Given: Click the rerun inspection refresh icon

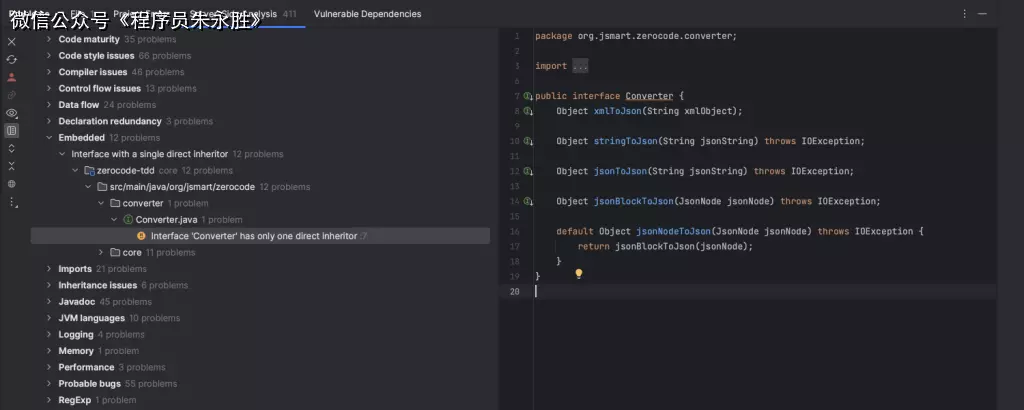Looking at the screenshot, I should click(x=12, y=59).
